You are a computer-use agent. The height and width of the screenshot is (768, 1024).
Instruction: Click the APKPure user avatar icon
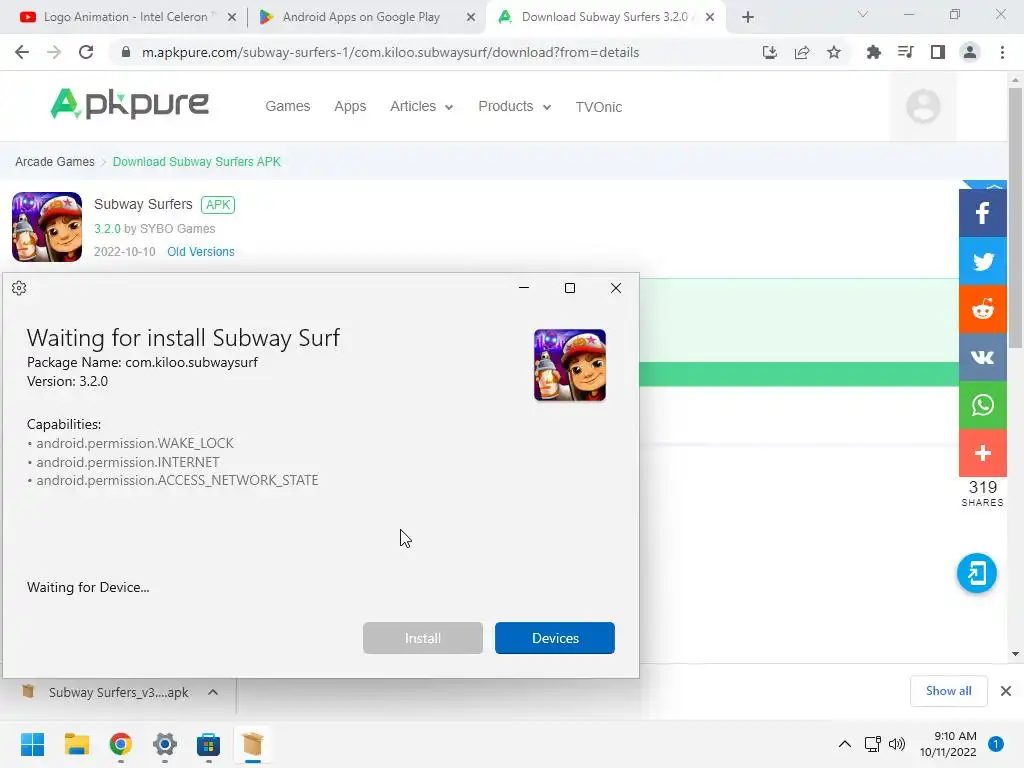tap(923, 106)
